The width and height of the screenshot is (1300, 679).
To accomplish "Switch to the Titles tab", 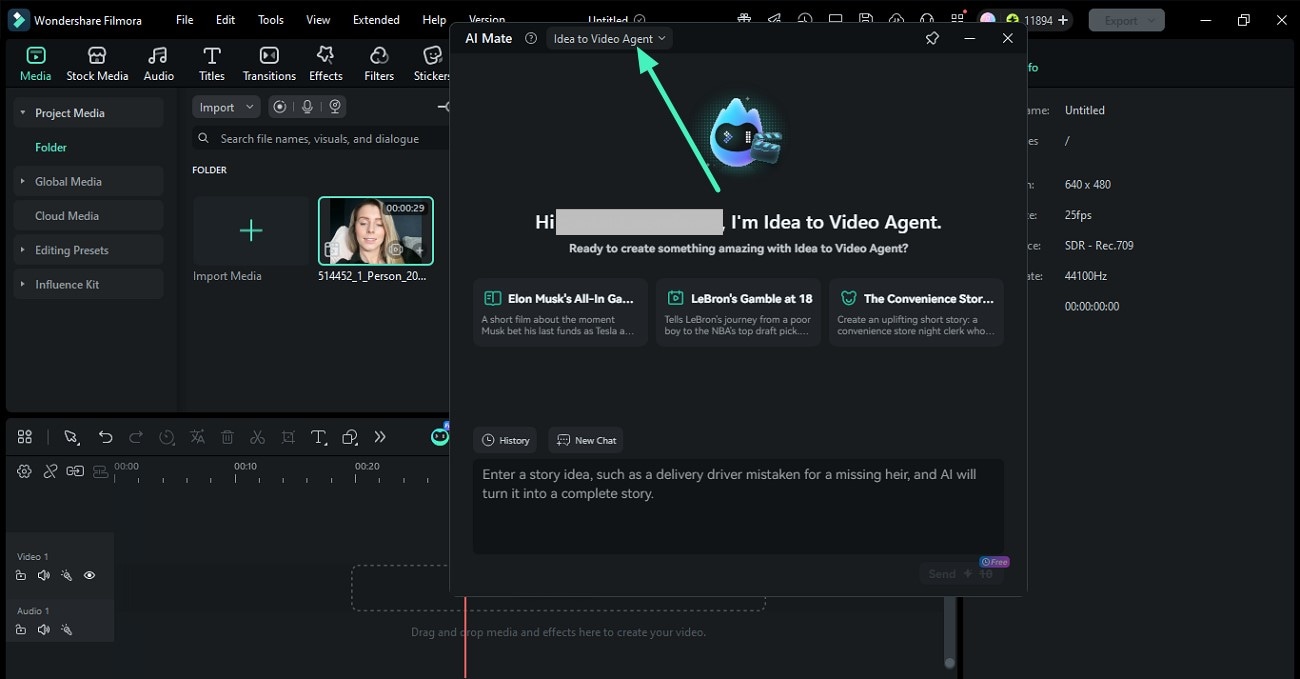I will [x=211, y=63].
